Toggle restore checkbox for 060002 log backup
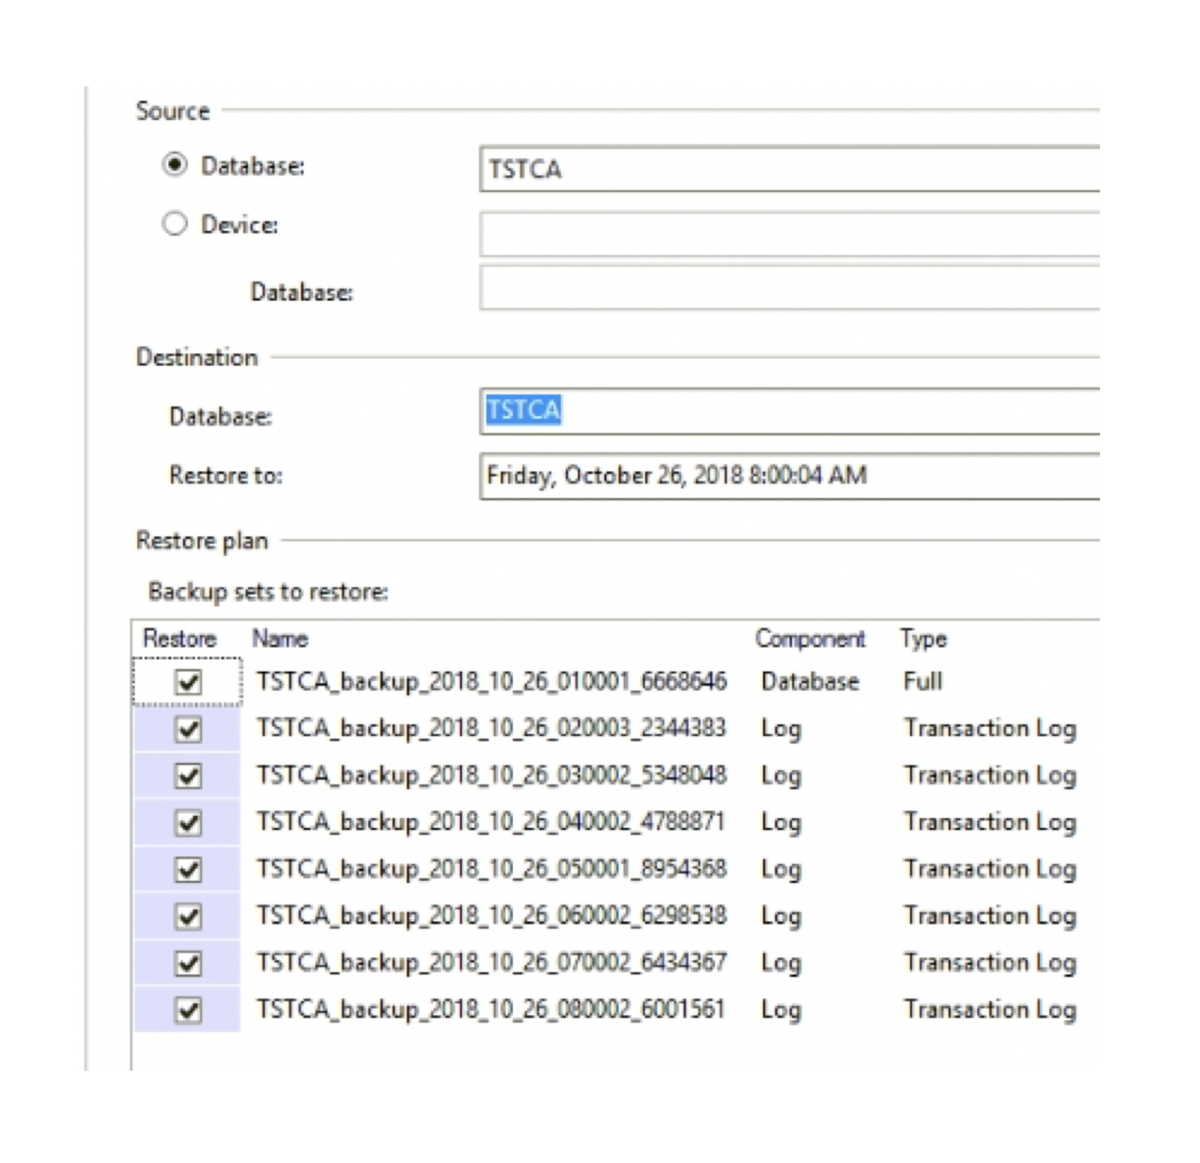Screen dimensions: 1200x1163 click(x=188, y=917)
